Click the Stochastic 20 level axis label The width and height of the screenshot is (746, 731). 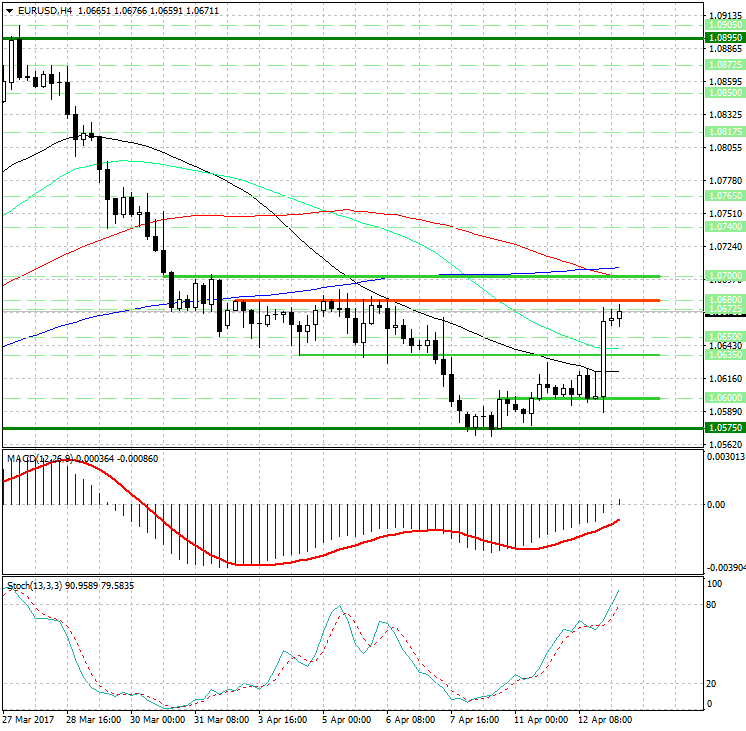click(714, 683)
